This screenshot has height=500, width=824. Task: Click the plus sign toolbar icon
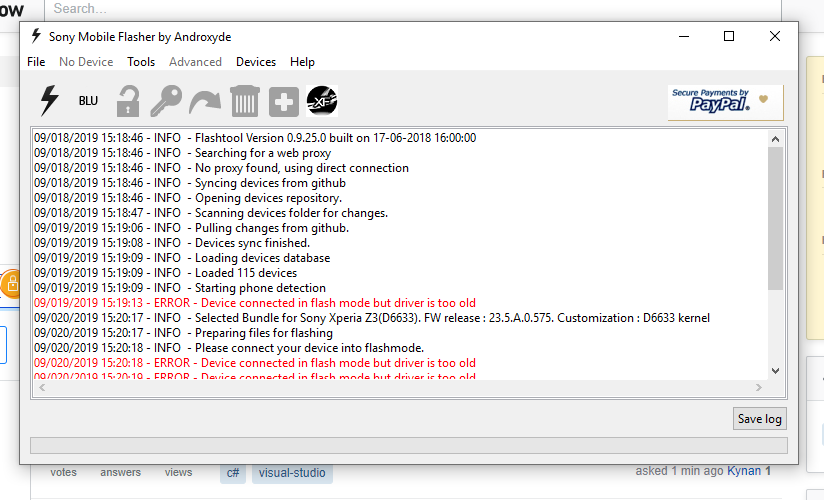click(284, 101)
